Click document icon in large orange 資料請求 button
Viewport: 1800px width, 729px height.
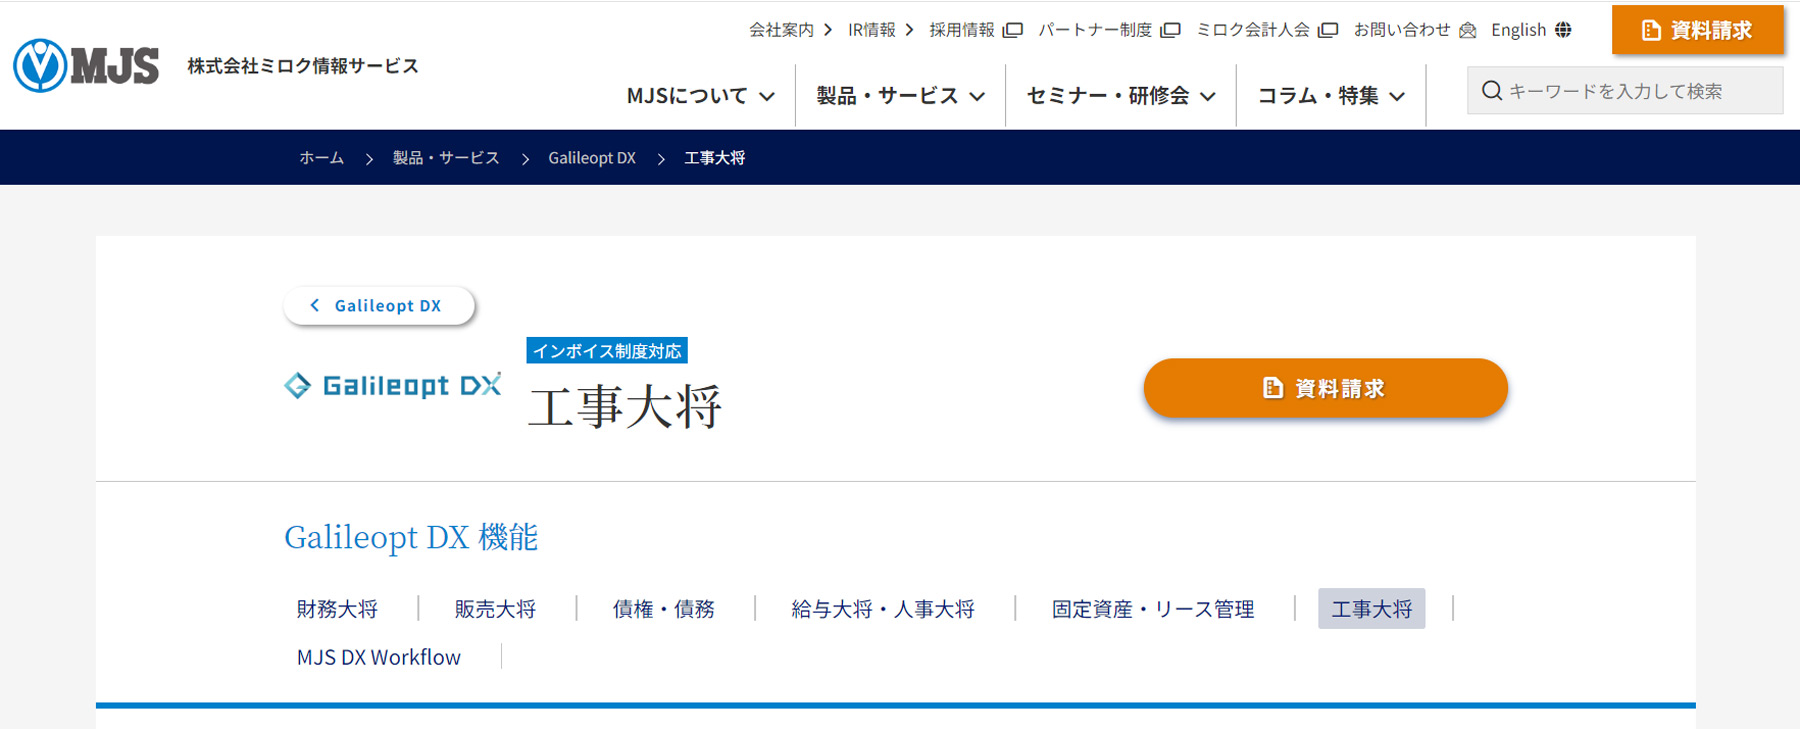1273,388
